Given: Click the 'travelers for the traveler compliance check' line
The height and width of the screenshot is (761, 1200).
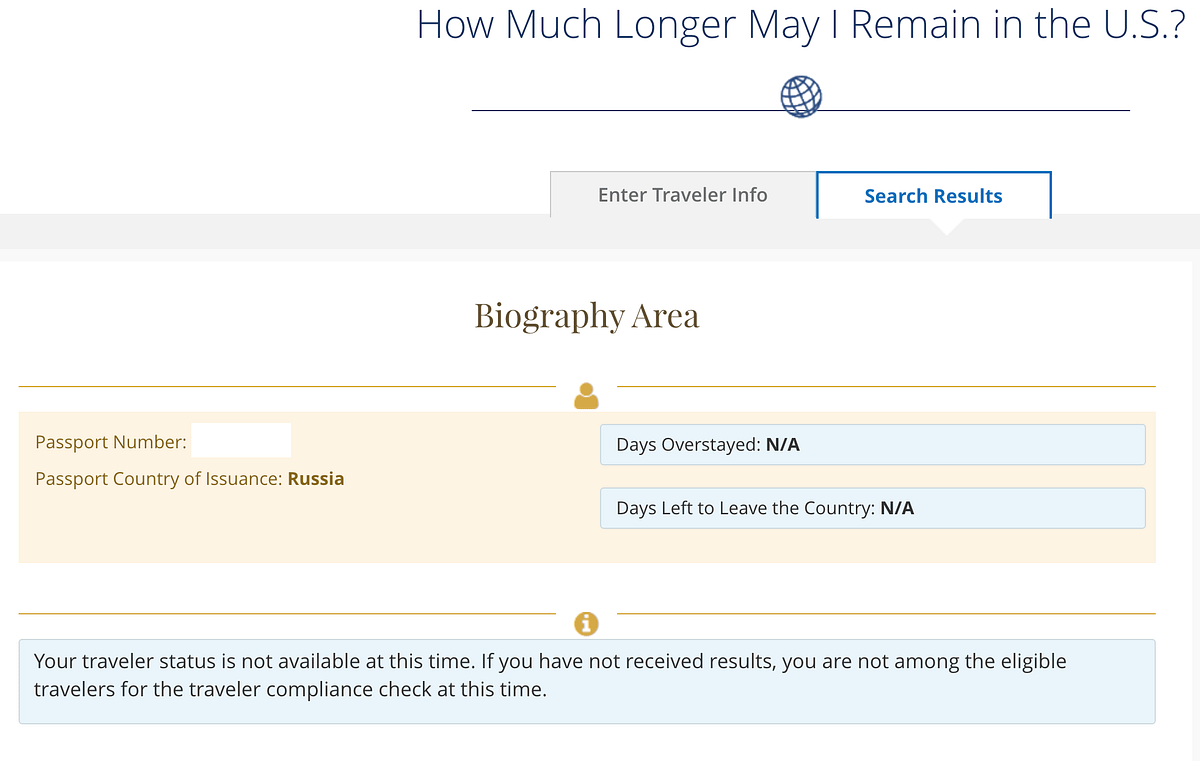Looking at the screenshot, I should click(290, 690).
